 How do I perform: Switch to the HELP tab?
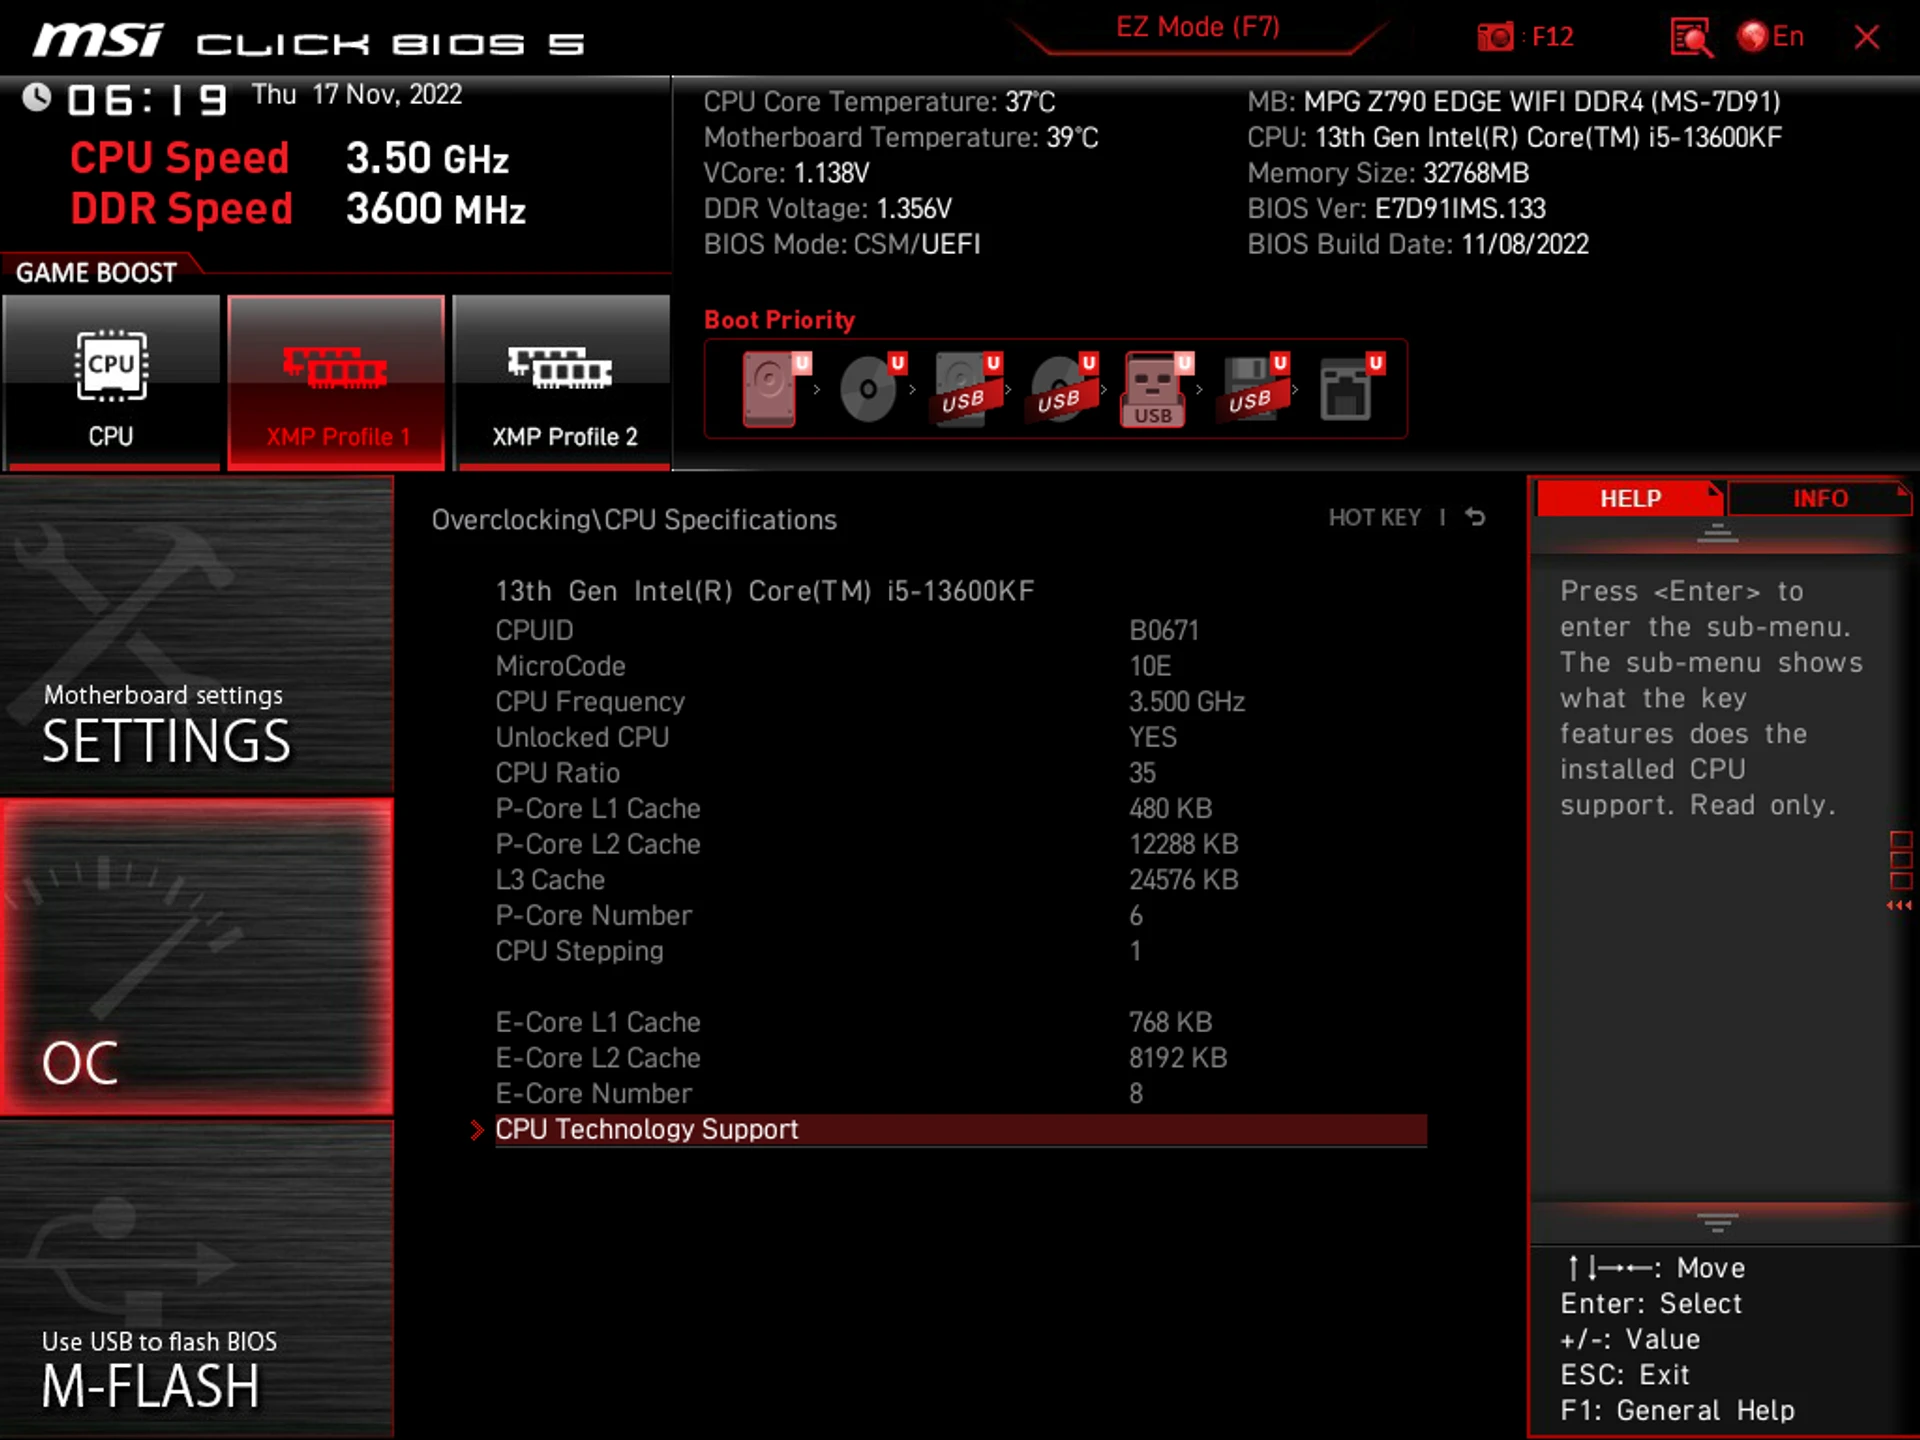pyautogui.click(x=1630, y=498)
